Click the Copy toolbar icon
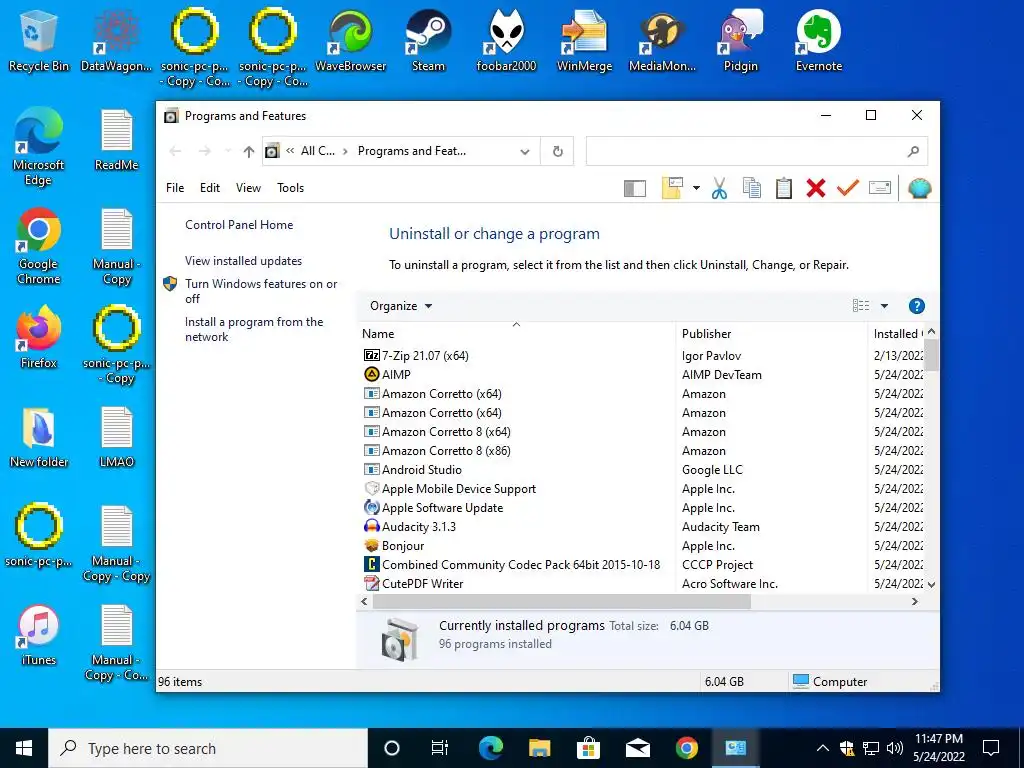This screenshot has height=768, width=1024. pos(752,189)
